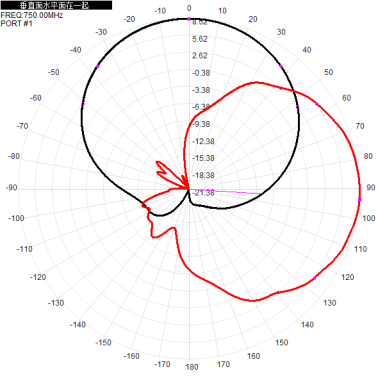This screenshot has height=378, width=378.
Task: Pick the 8.62 radial scale value
Action: click(200, 22)
